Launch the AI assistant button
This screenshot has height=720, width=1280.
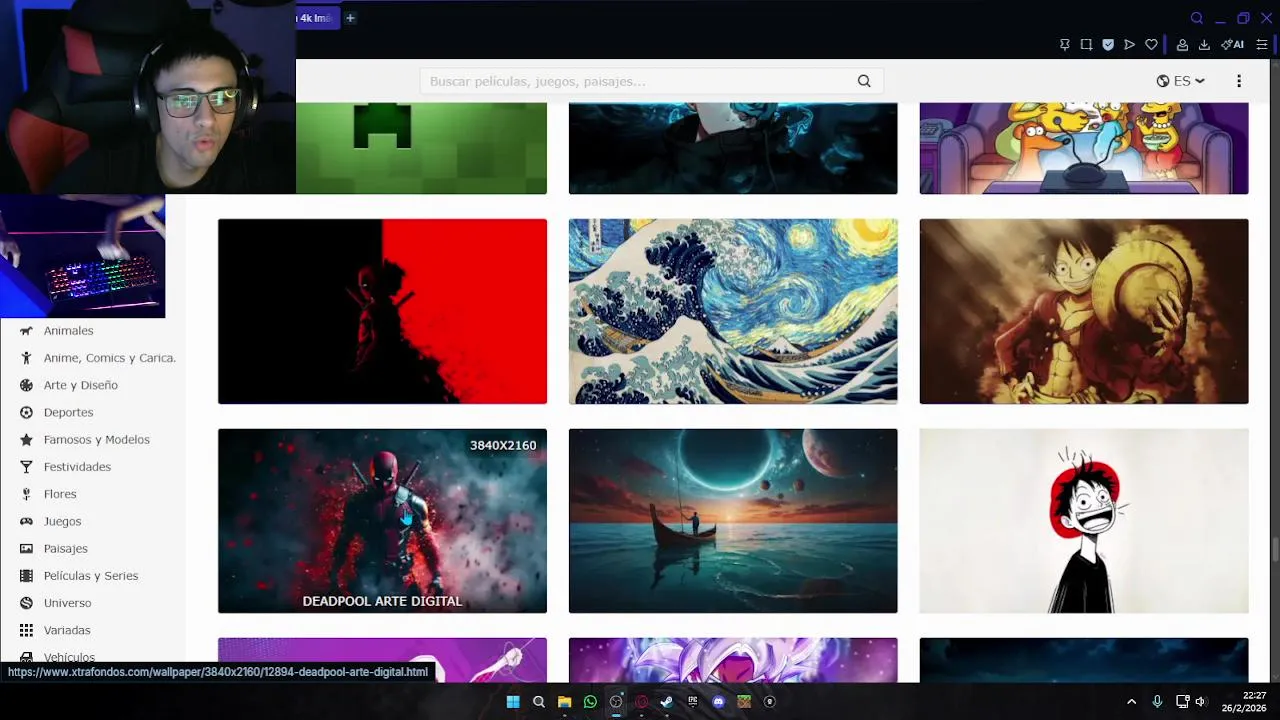coord(1233,45)
